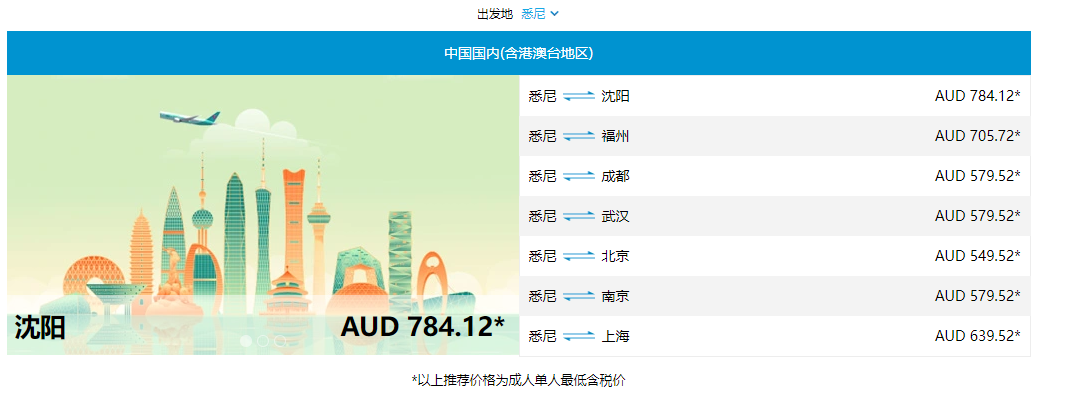Viewport: 1069px width, 393px height.
Task: Select the third carousel indicator dot
Action: [x=280, y=340]
